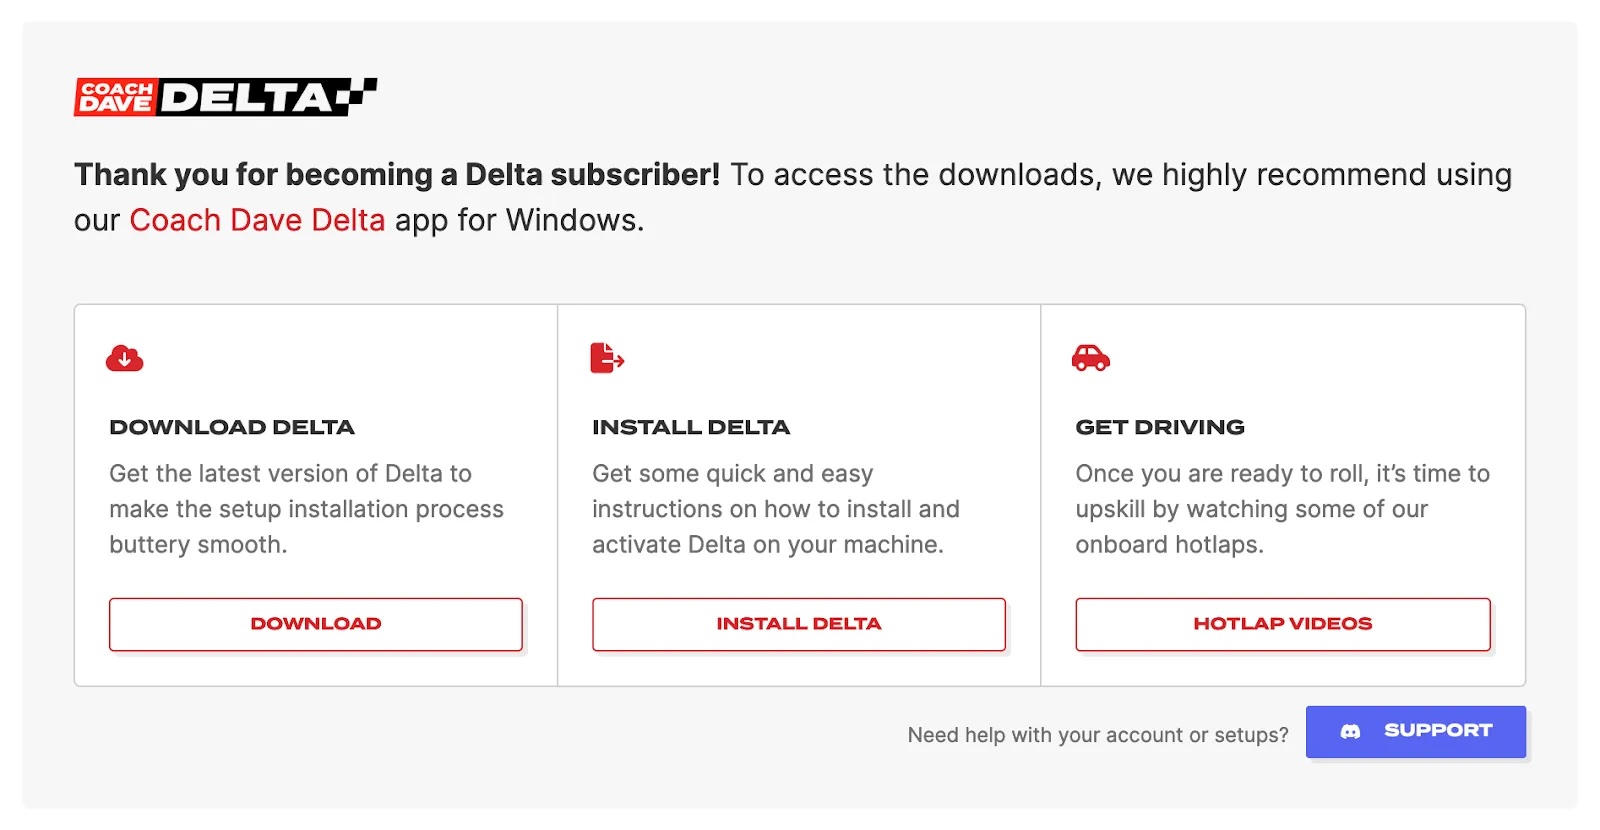The height and width of the screenshot is (830, 1600).
Task: Click the cloud download icon above Download Delta
Action: point(123,358)
